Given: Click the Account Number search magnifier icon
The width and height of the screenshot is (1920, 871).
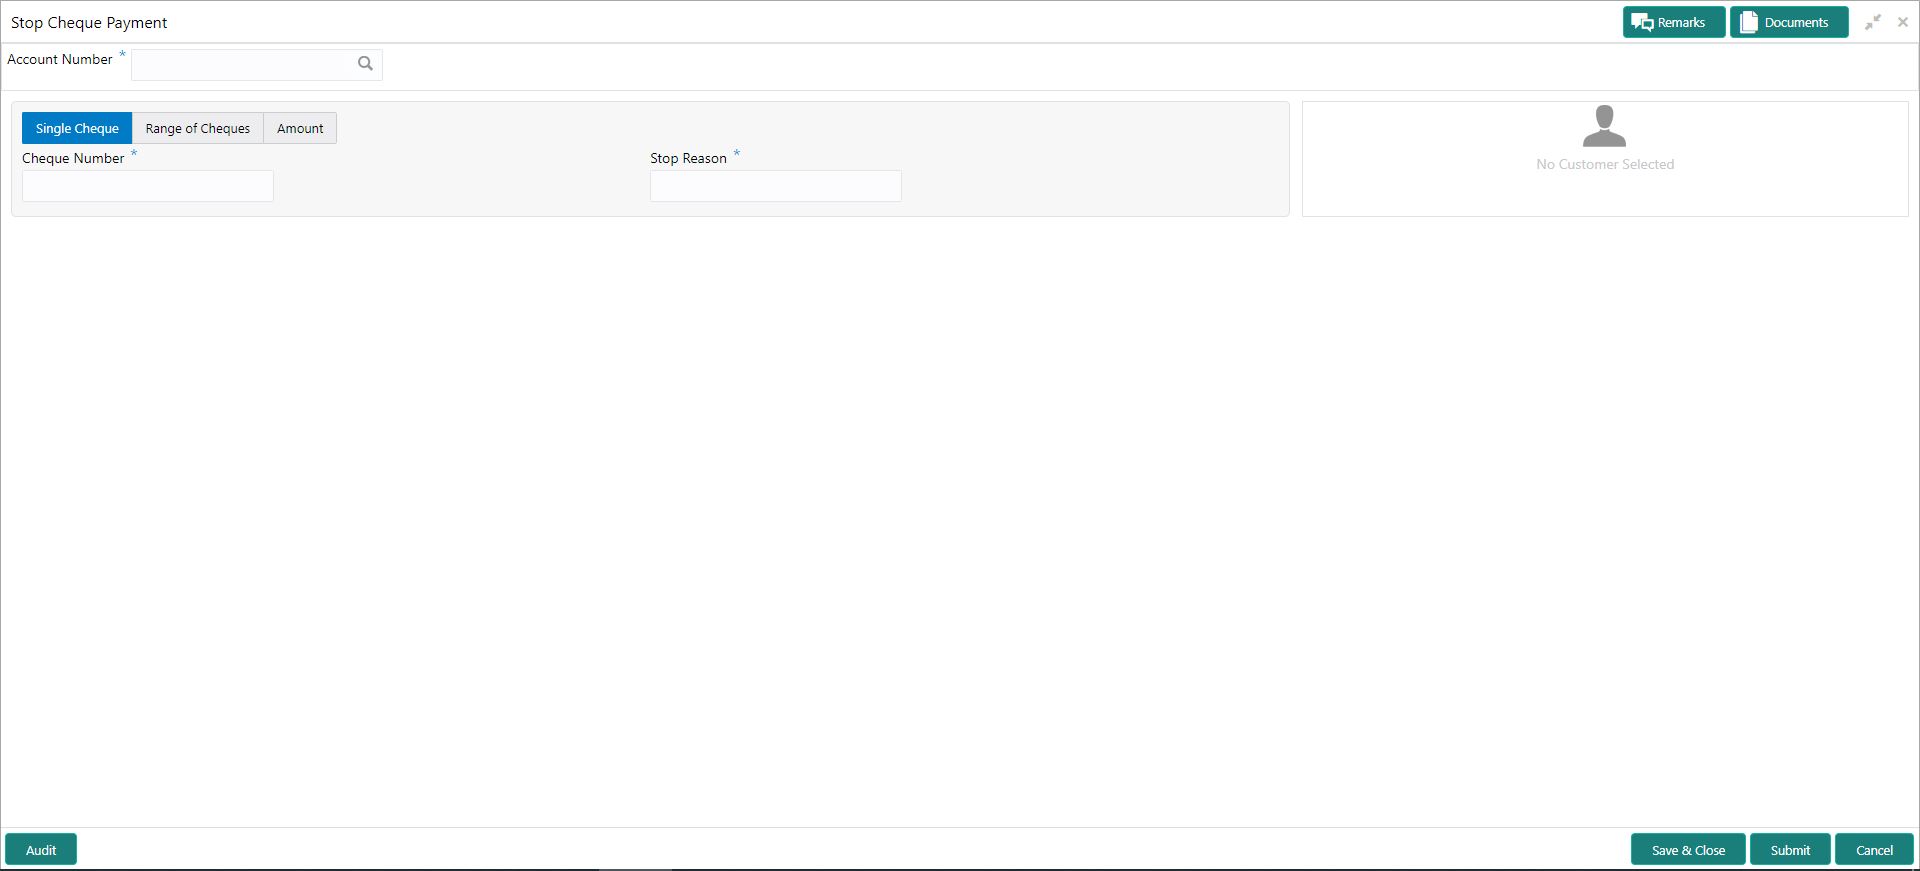Looking at the screenshot, I should [365, 64].
